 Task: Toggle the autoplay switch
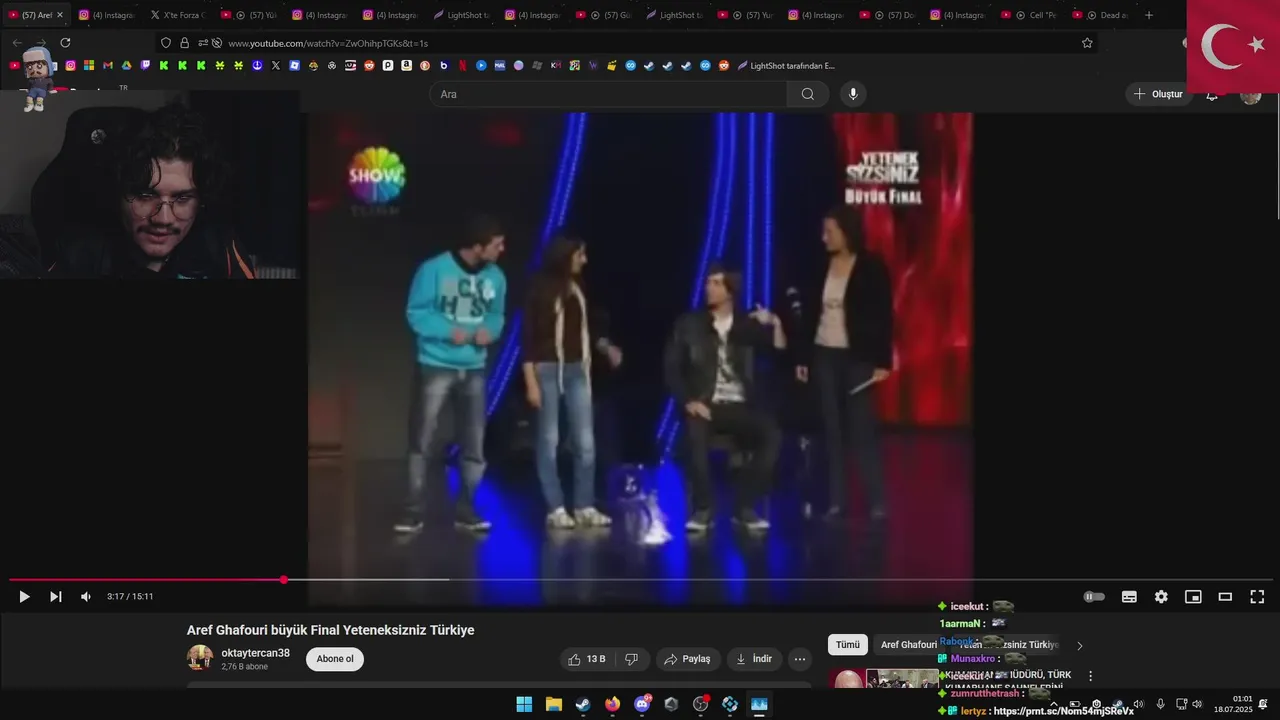(1095, 597)
